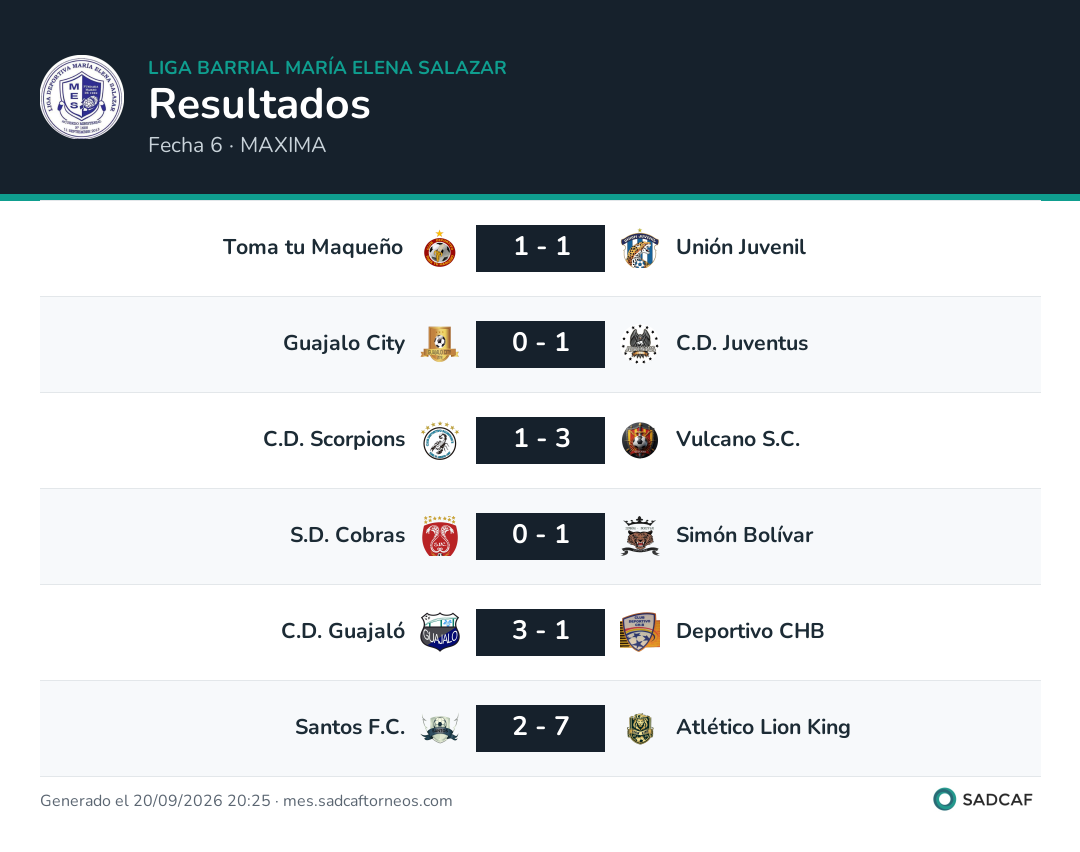Open the mes.sadcaftorneos.com footer link

pos(368,800)
